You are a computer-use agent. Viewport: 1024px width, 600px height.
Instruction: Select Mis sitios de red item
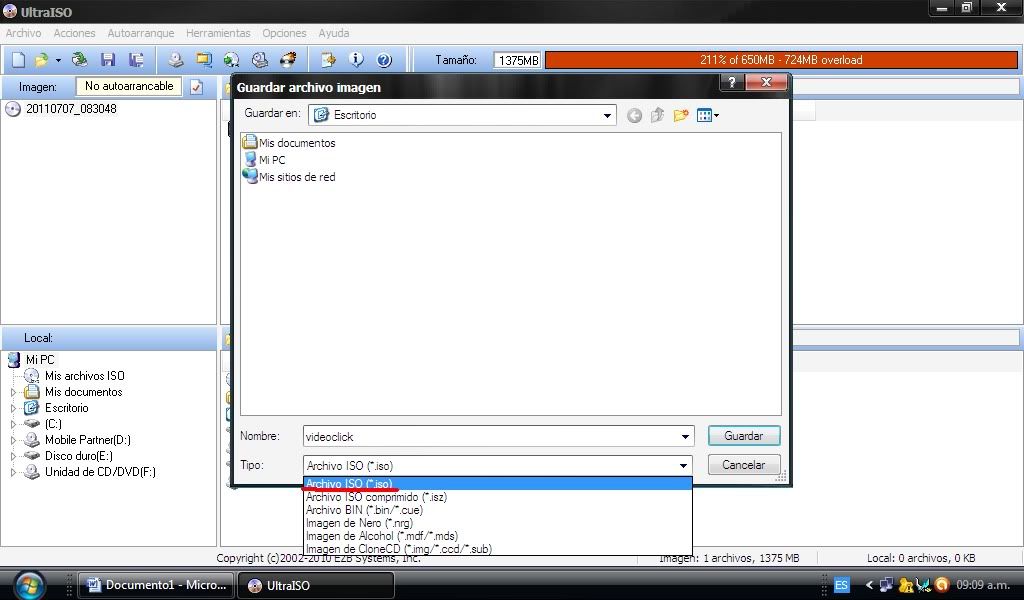point(296,177)
